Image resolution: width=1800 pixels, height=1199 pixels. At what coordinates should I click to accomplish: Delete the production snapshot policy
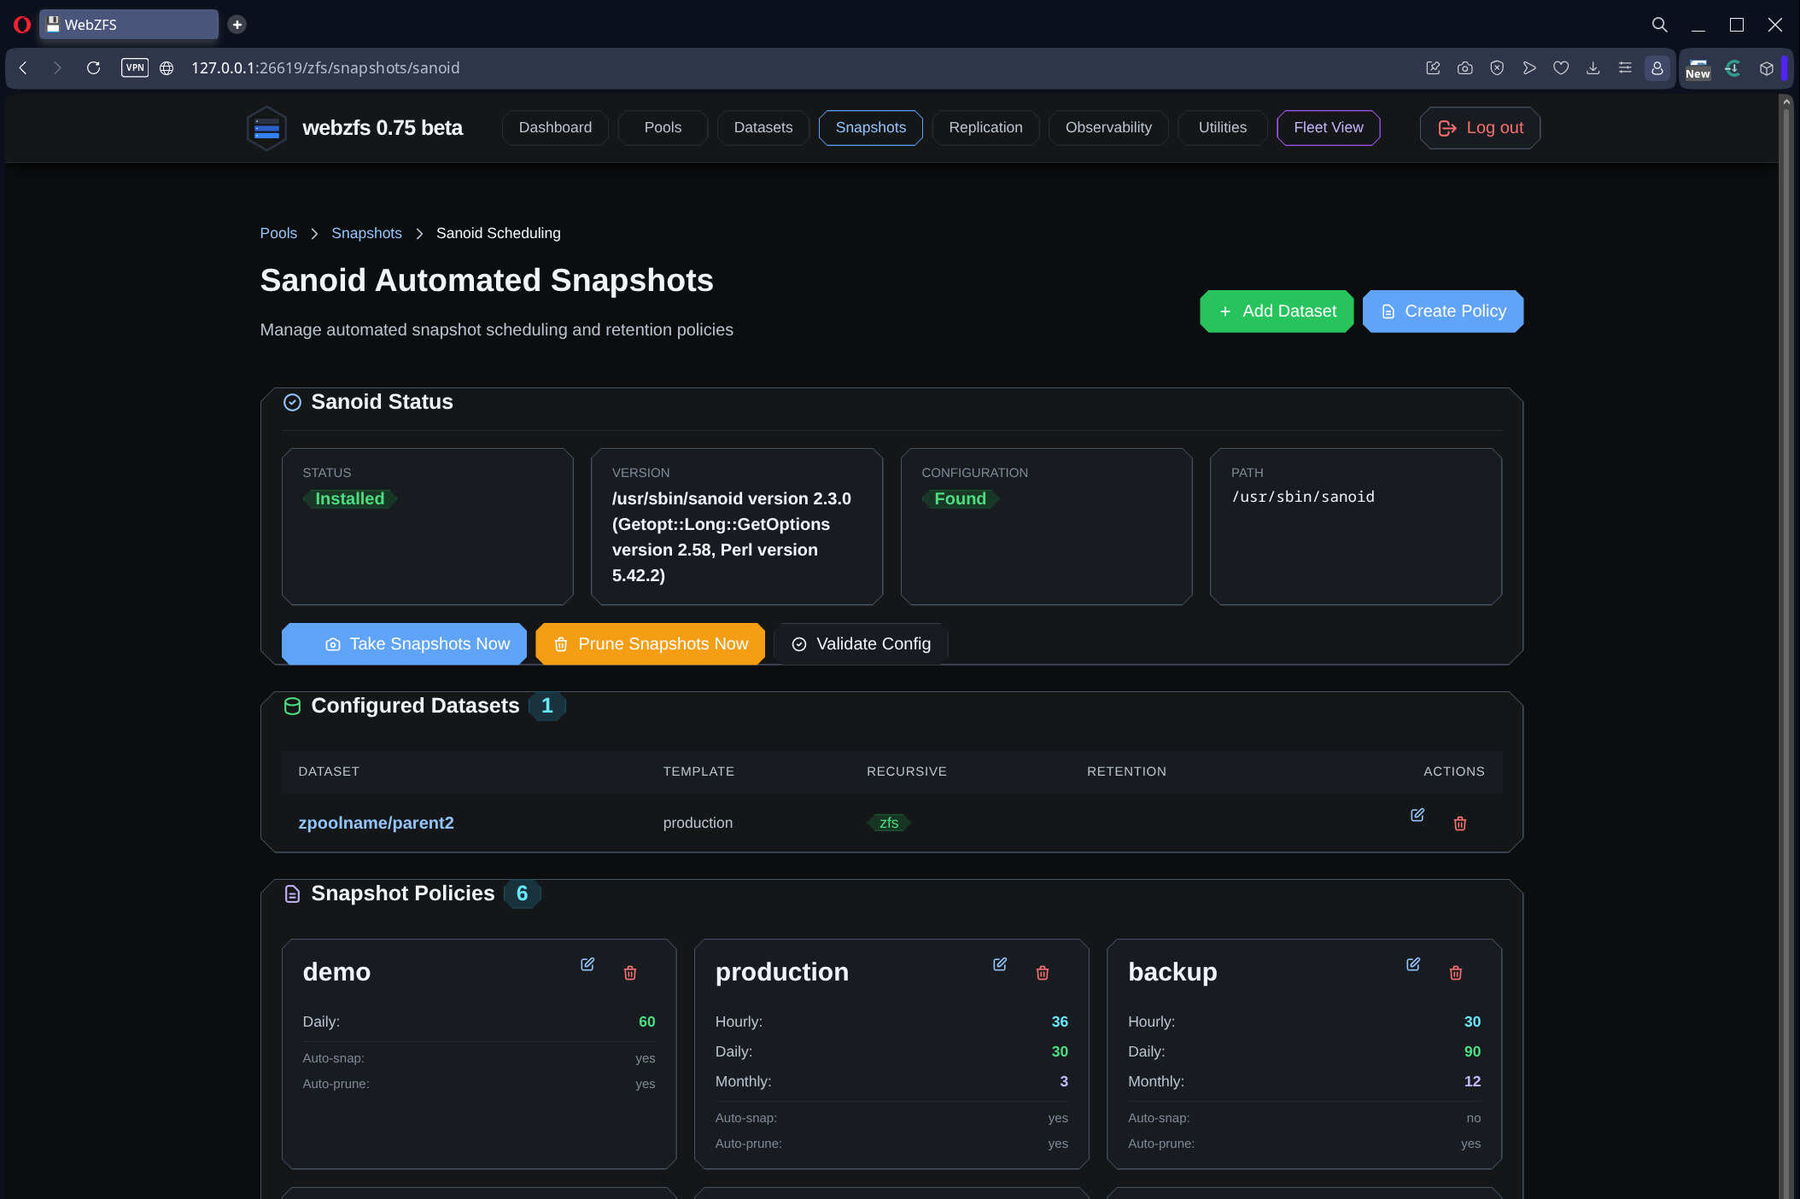pos(1043,973)
